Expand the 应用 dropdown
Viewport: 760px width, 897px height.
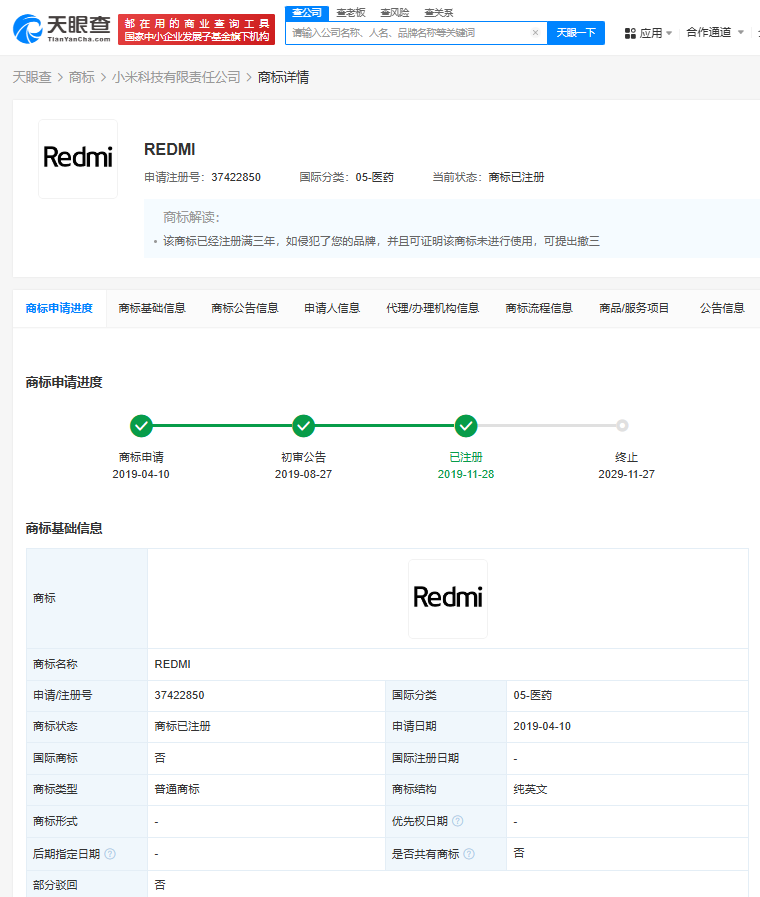[655, 33]
